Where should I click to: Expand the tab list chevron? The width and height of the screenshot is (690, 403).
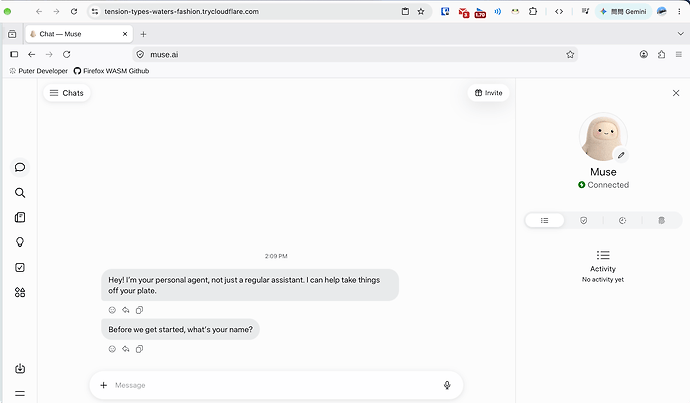point(680,34)
